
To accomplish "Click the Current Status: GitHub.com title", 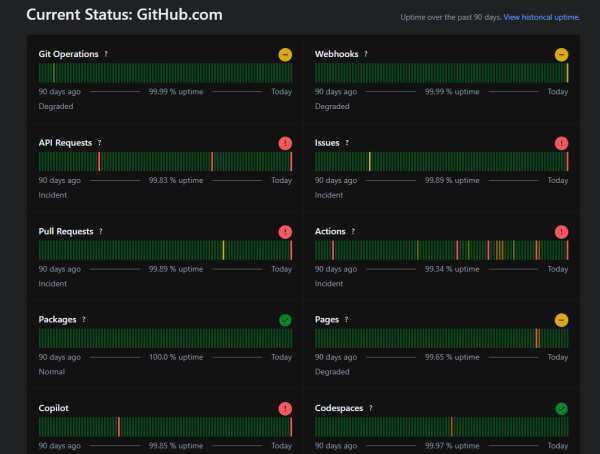I will (124, 15).
